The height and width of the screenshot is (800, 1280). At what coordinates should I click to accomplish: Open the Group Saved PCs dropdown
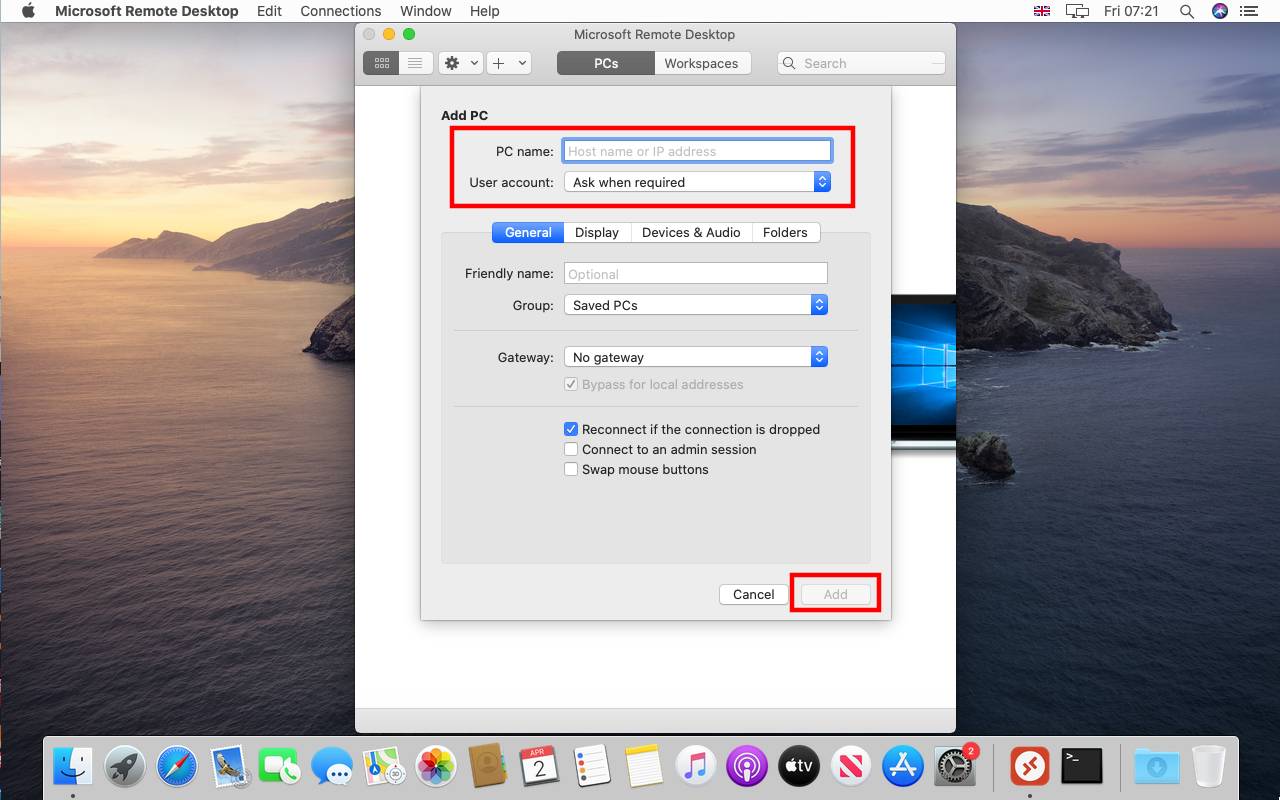696,305
